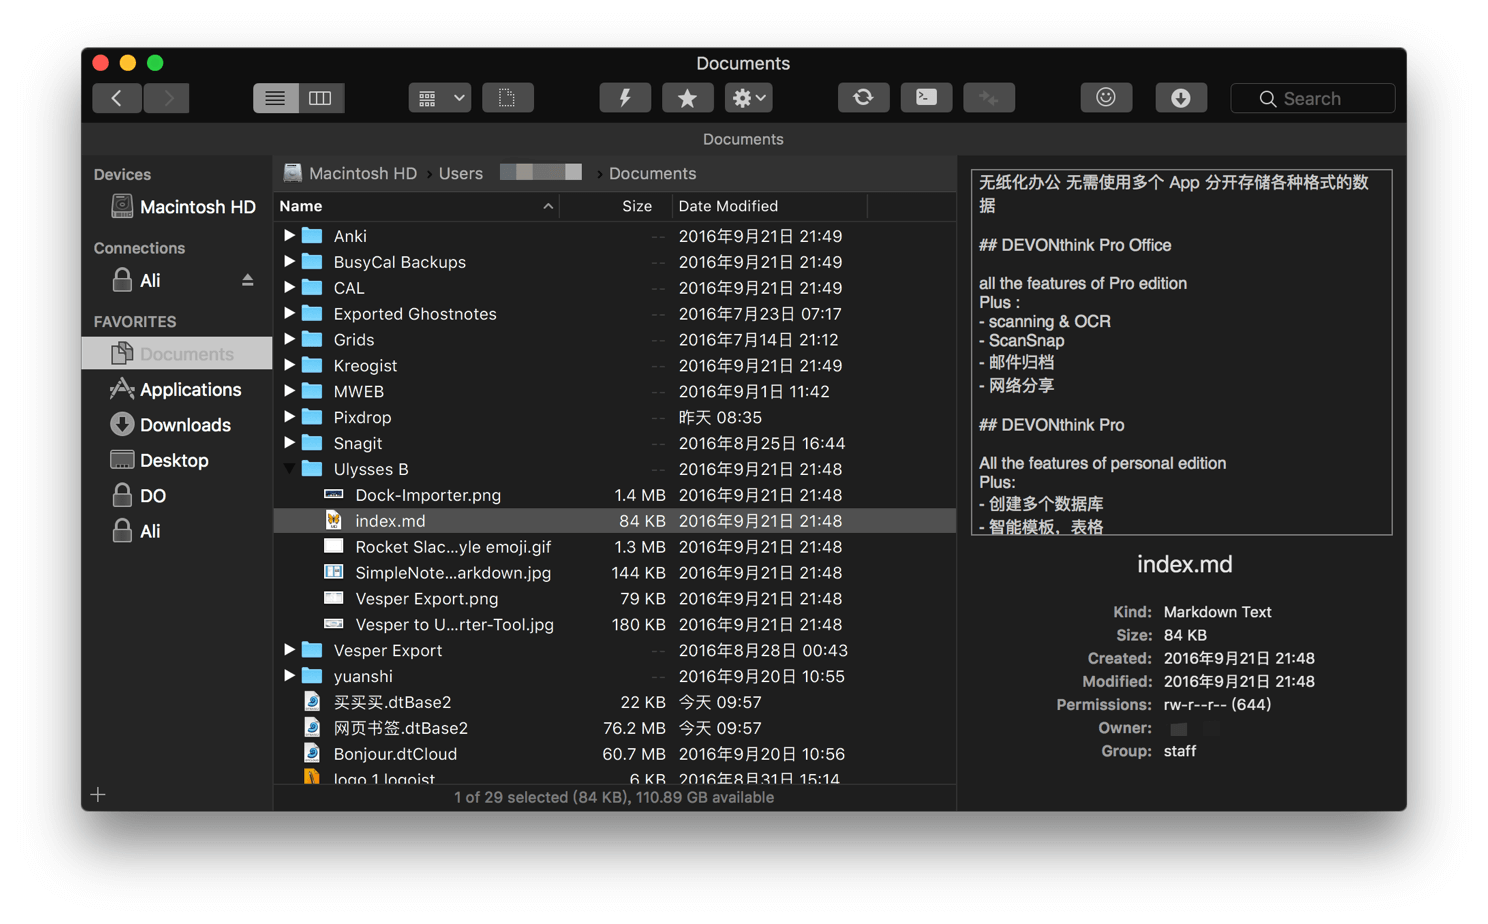Select Rocket Slac...yle emoji.gif file
Screen dimensions: 1488x924
614,547
